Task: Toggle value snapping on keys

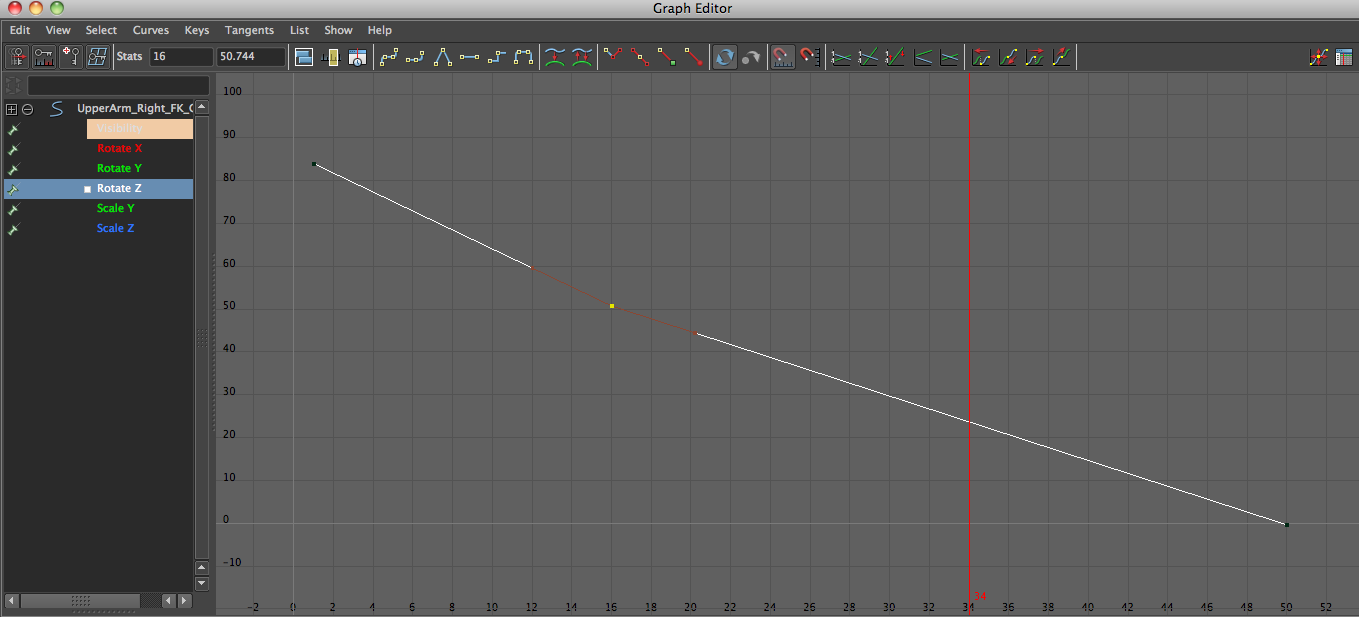Action: pyautogui.click(x=810, y=57)
